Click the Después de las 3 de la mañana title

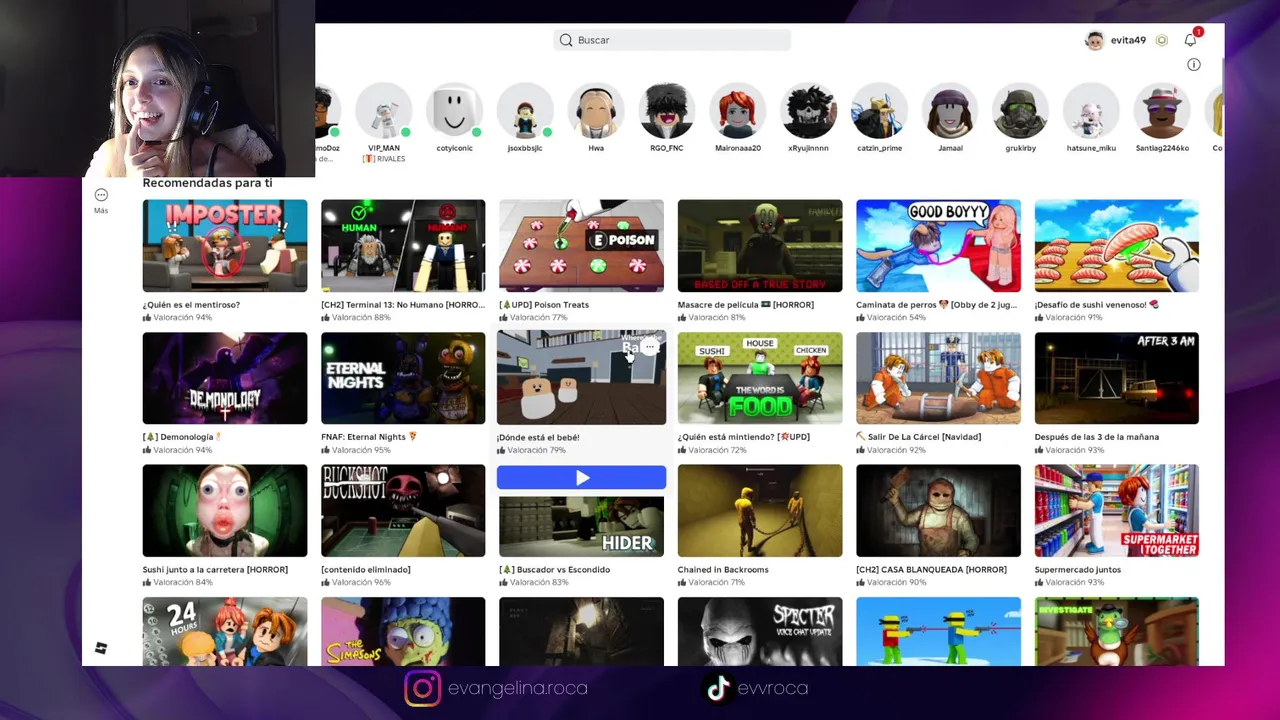coord(1097,437)
